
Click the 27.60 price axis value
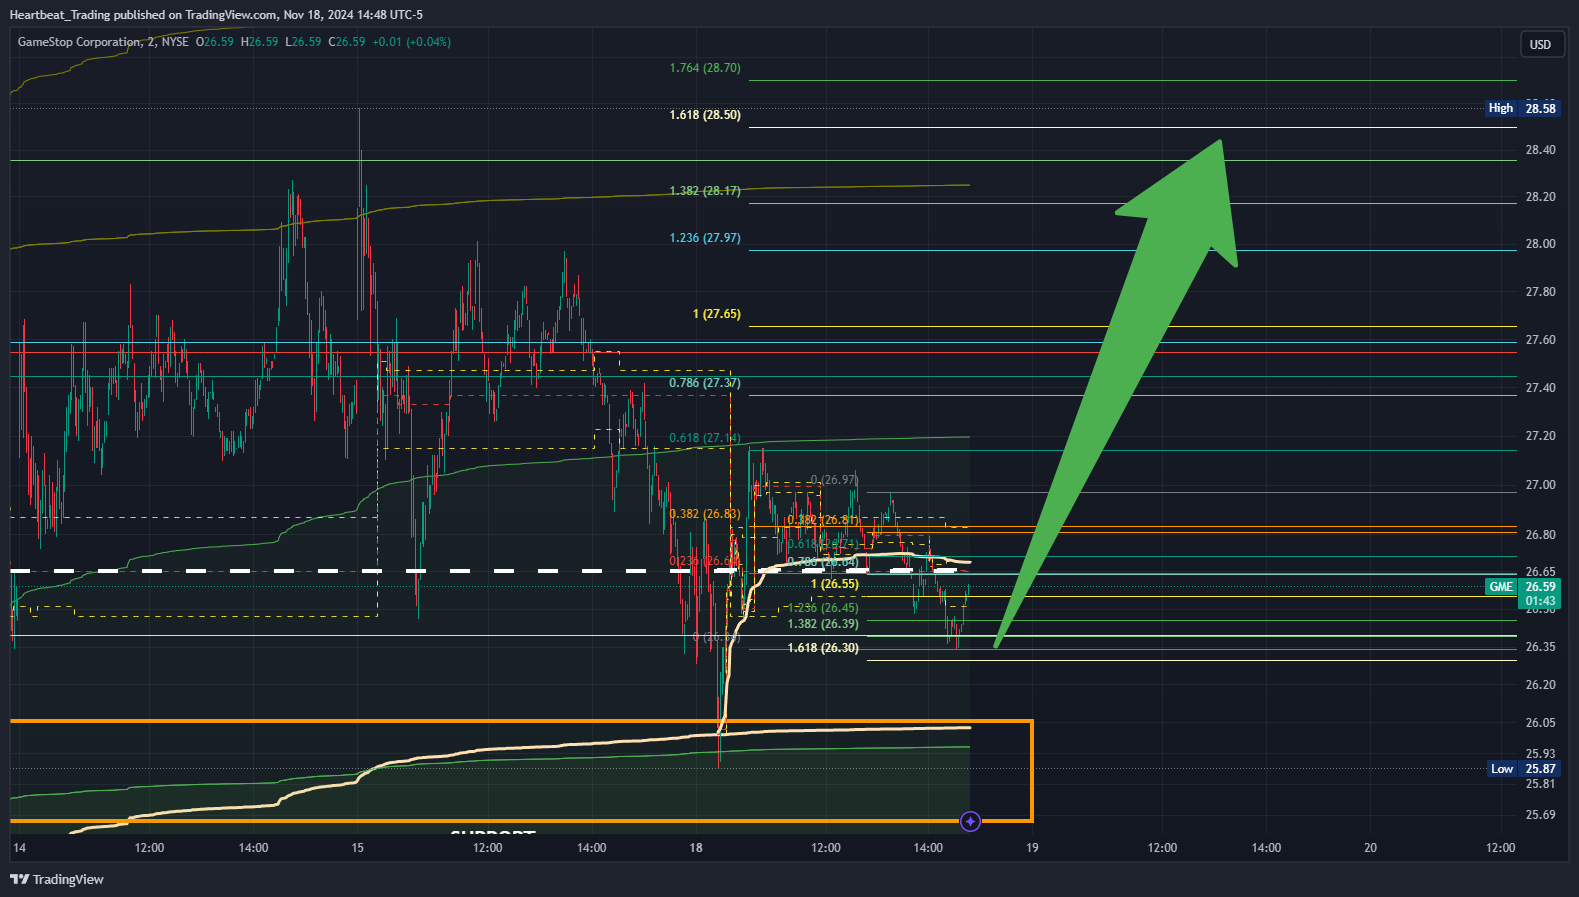(x=1540, y=340)
